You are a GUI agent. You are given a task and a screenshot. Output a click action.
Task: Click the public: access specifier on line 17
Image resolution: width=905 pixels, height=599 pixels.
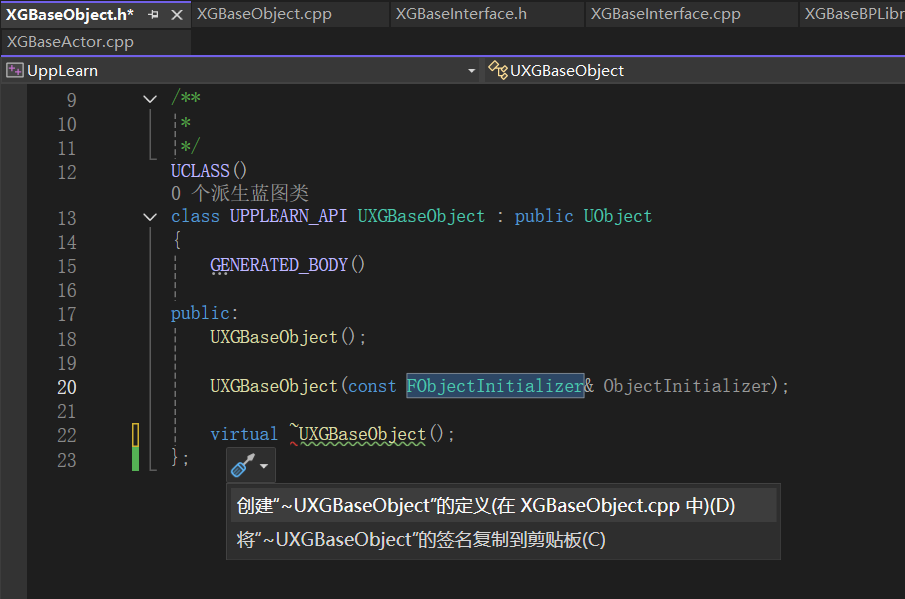click(204, 313)
